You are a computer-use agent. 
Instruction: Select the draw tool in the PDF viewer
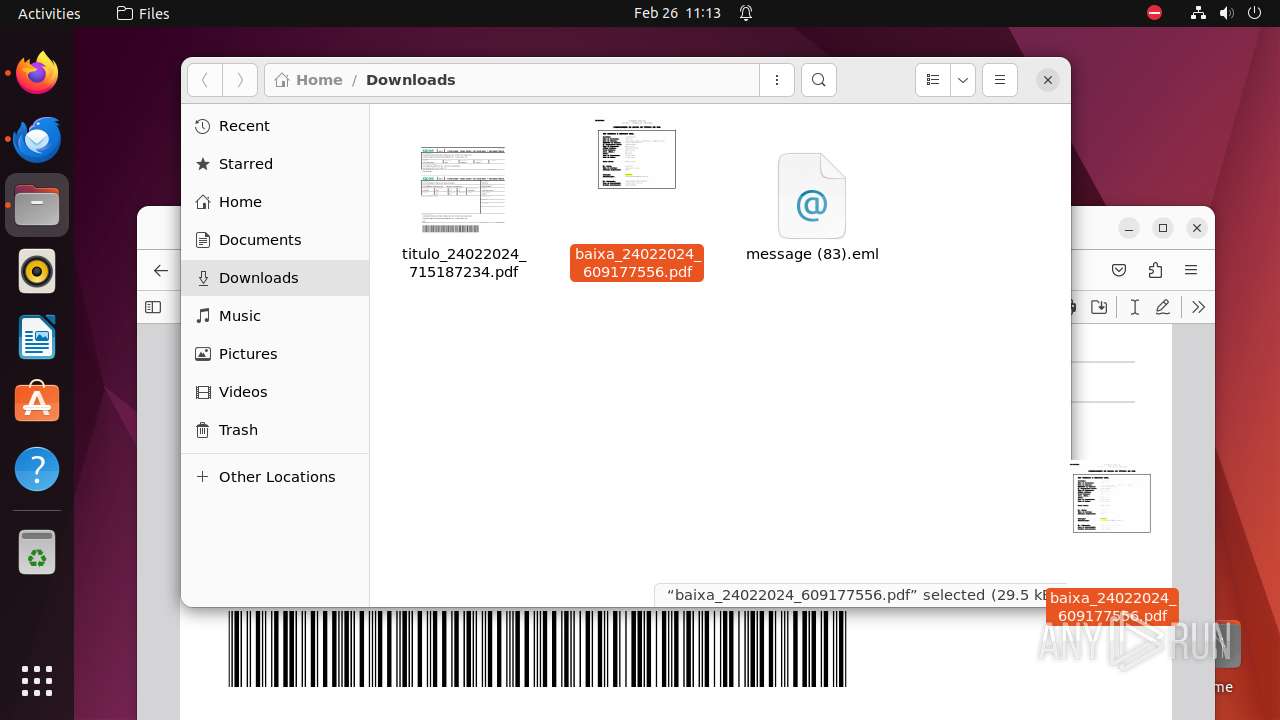(1162, 307)
